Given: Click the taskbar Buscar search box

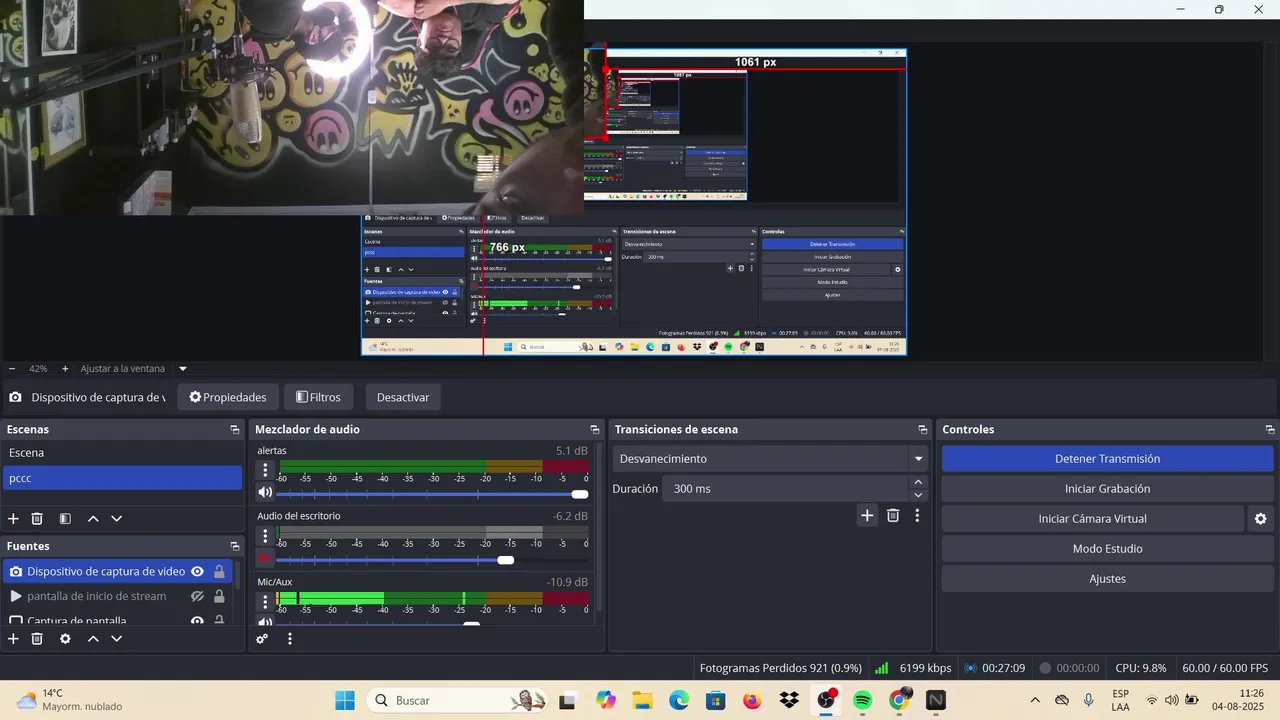Looking at the screenshot, I should click(456, 700).
